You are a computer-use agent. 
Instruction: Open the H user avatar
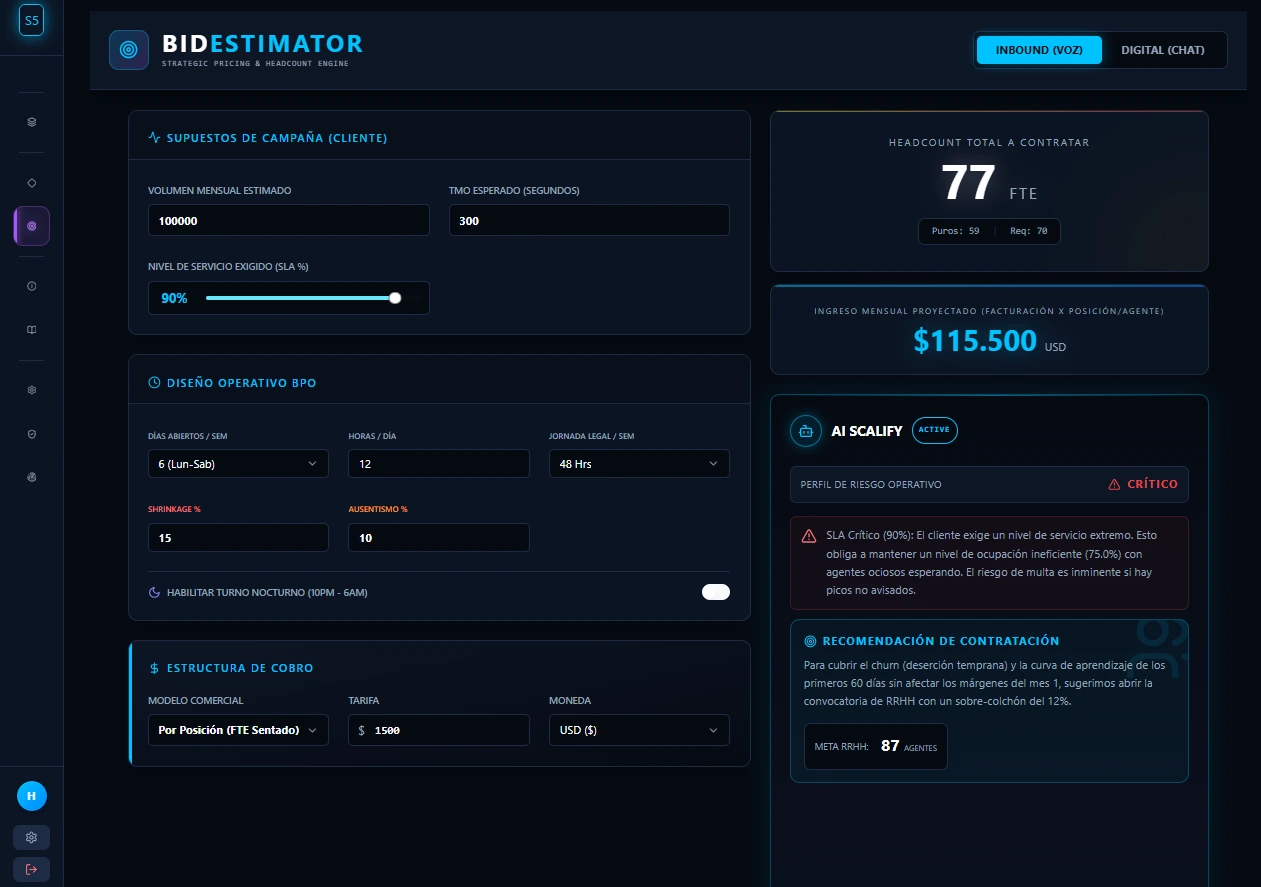32,796
